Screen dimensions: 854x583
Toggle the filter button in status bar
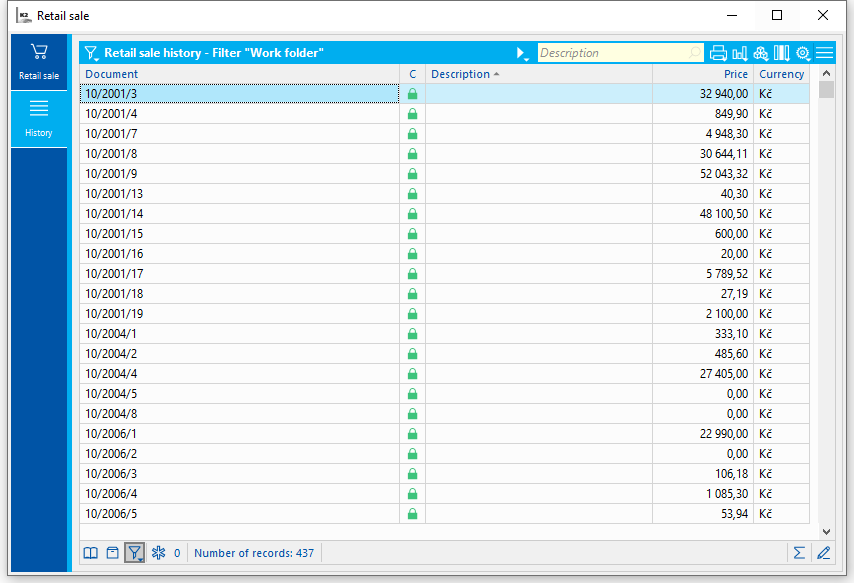coord(135,553)
